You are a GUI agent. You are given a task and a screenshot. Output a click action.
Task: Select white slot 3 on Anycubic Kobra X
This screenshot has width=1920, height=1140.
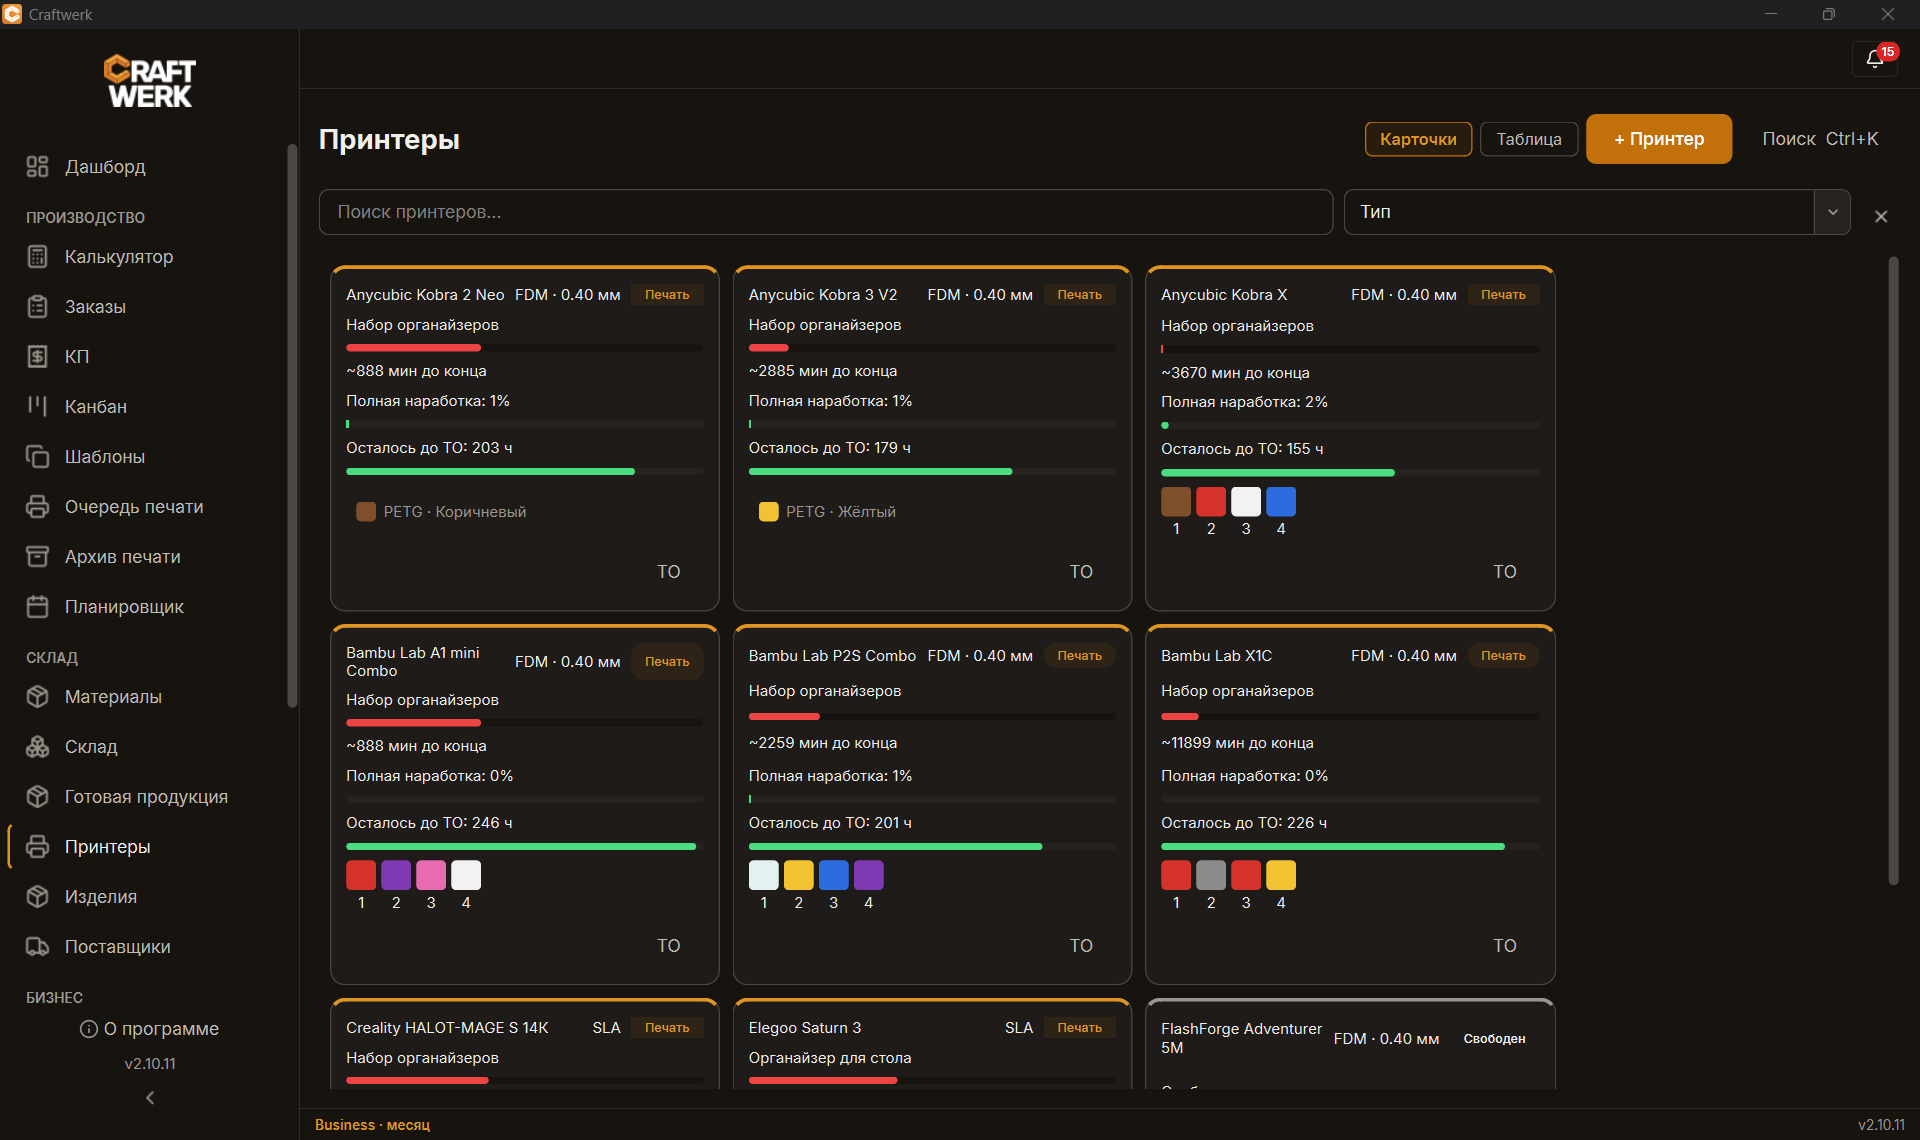[x=1246, y=501]
